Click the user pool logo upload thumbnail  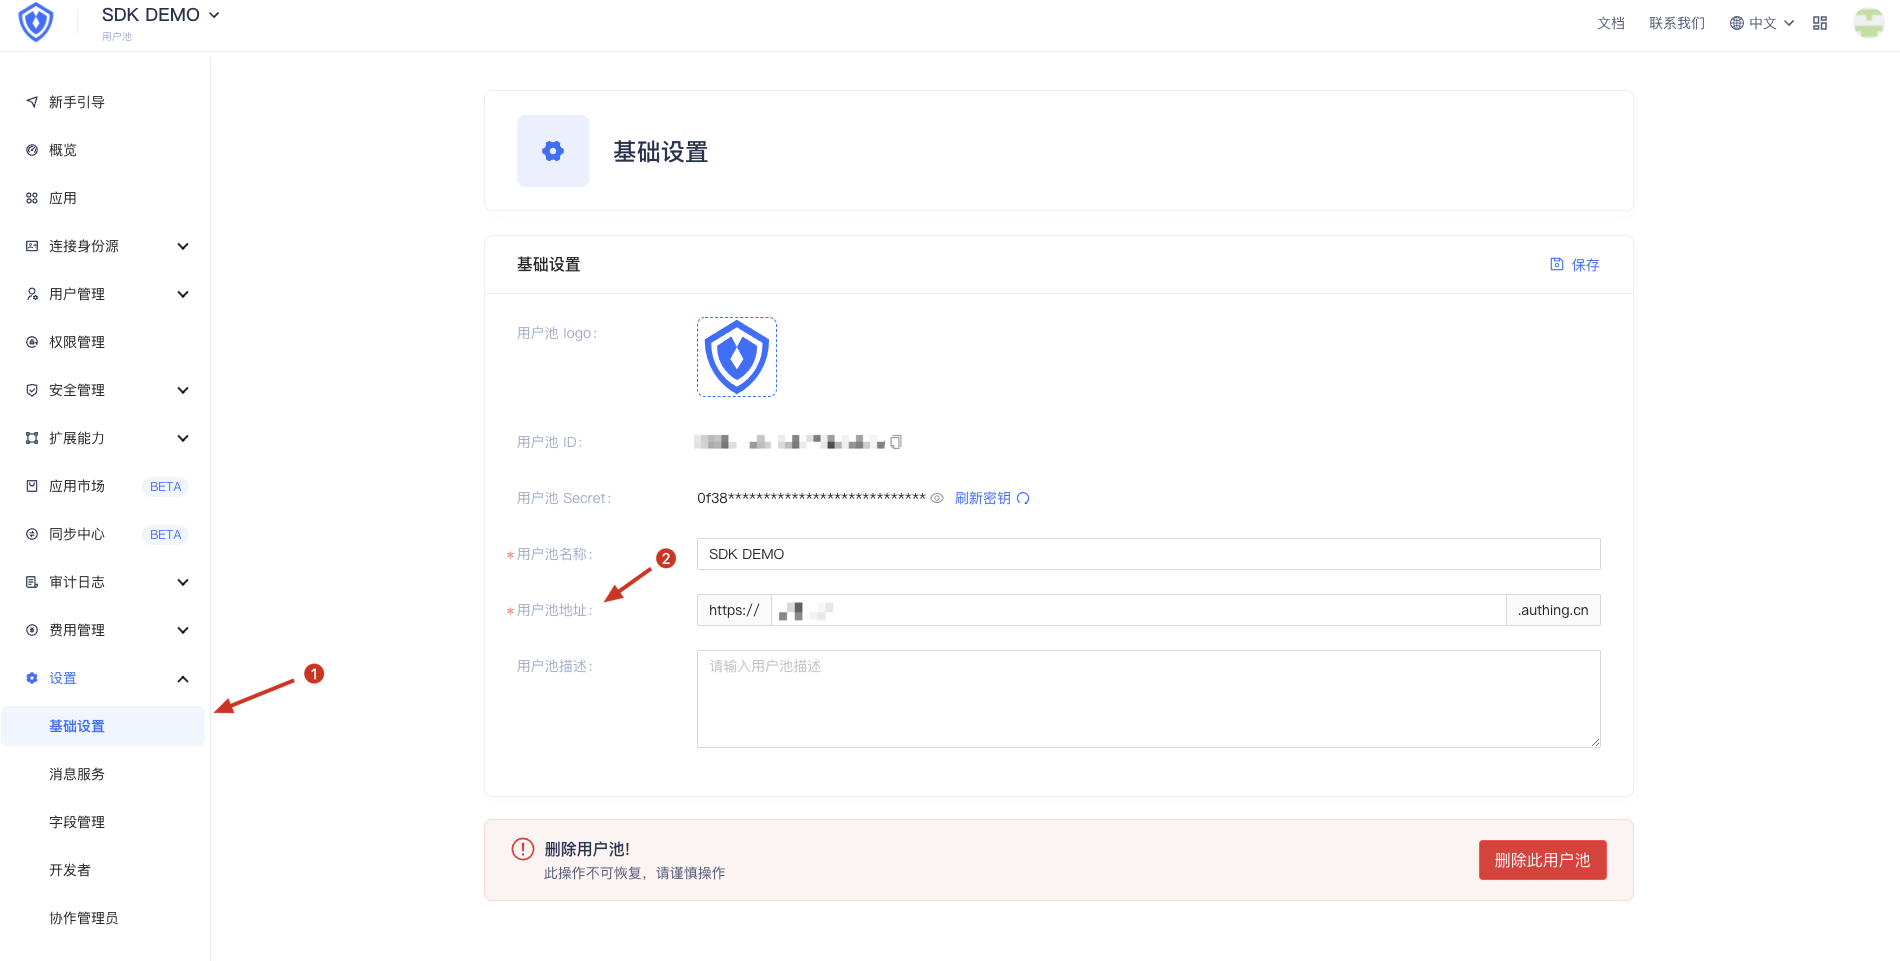(x=737, y=357)
